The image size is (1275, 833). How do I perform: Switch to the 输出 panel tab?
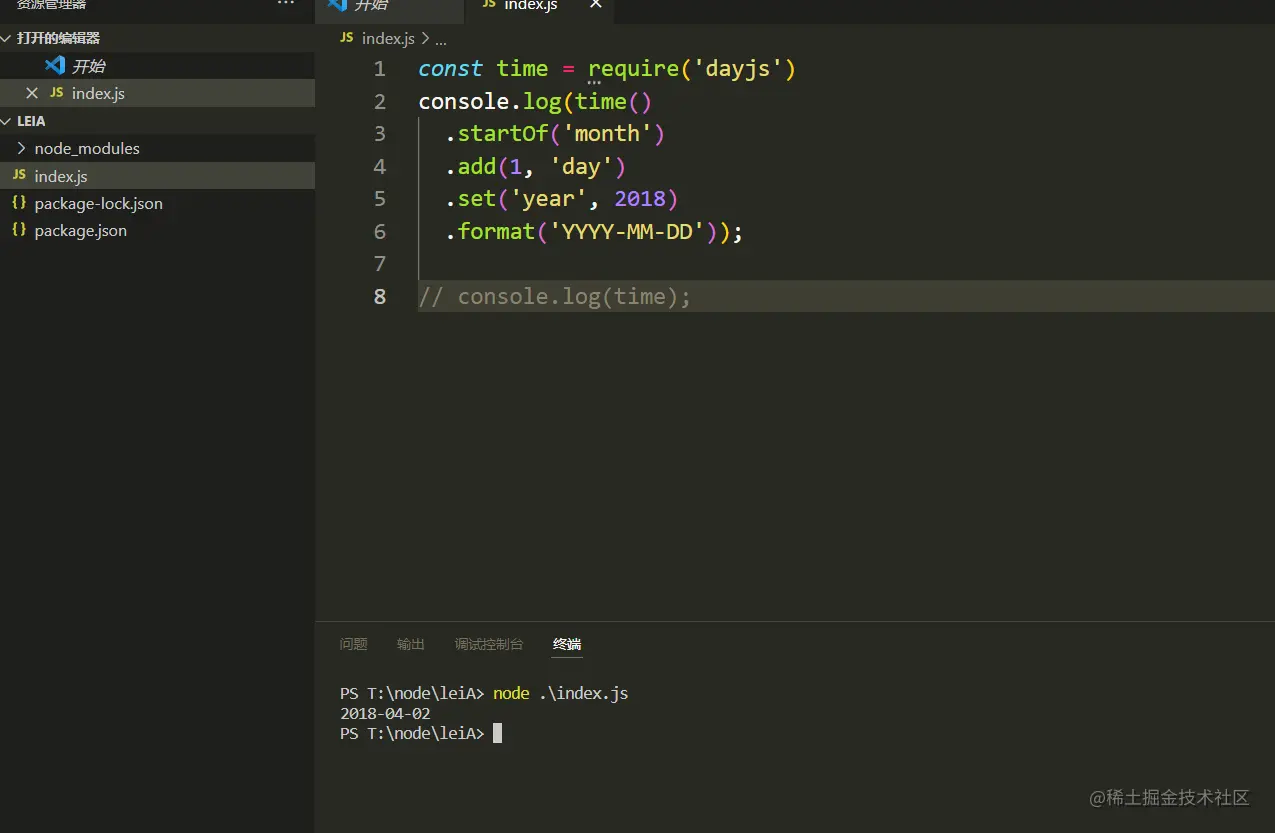point(410,644)
